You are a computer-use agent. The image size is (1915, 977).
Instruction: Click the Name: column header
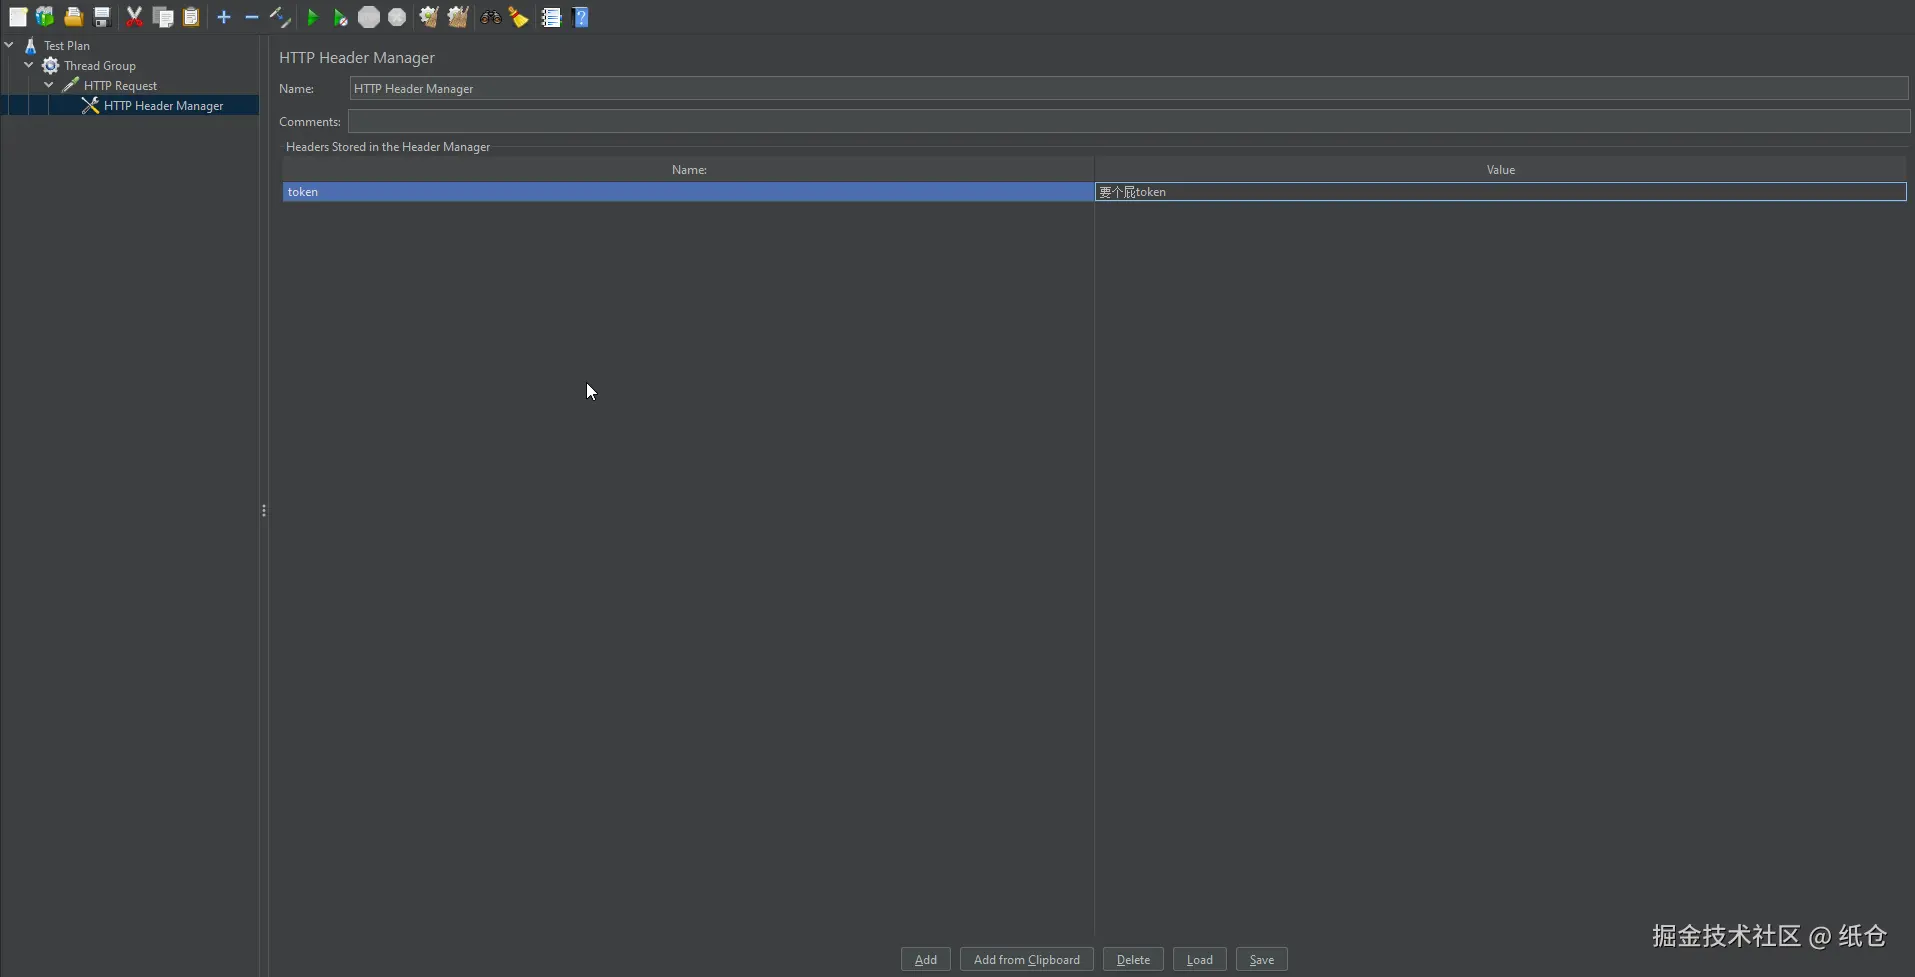(x=688, y=169)
